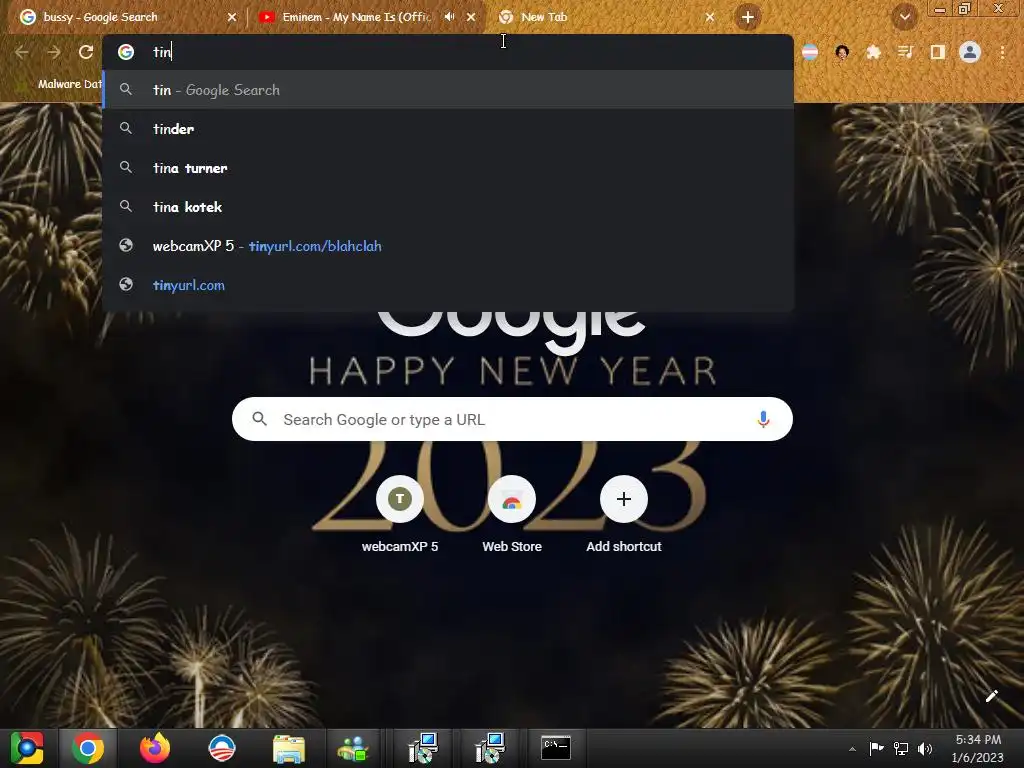The height and width of the screenshot is (768, 1024).
Task: Switch to the bussy - Google Search tab
Action: (124, 17)
